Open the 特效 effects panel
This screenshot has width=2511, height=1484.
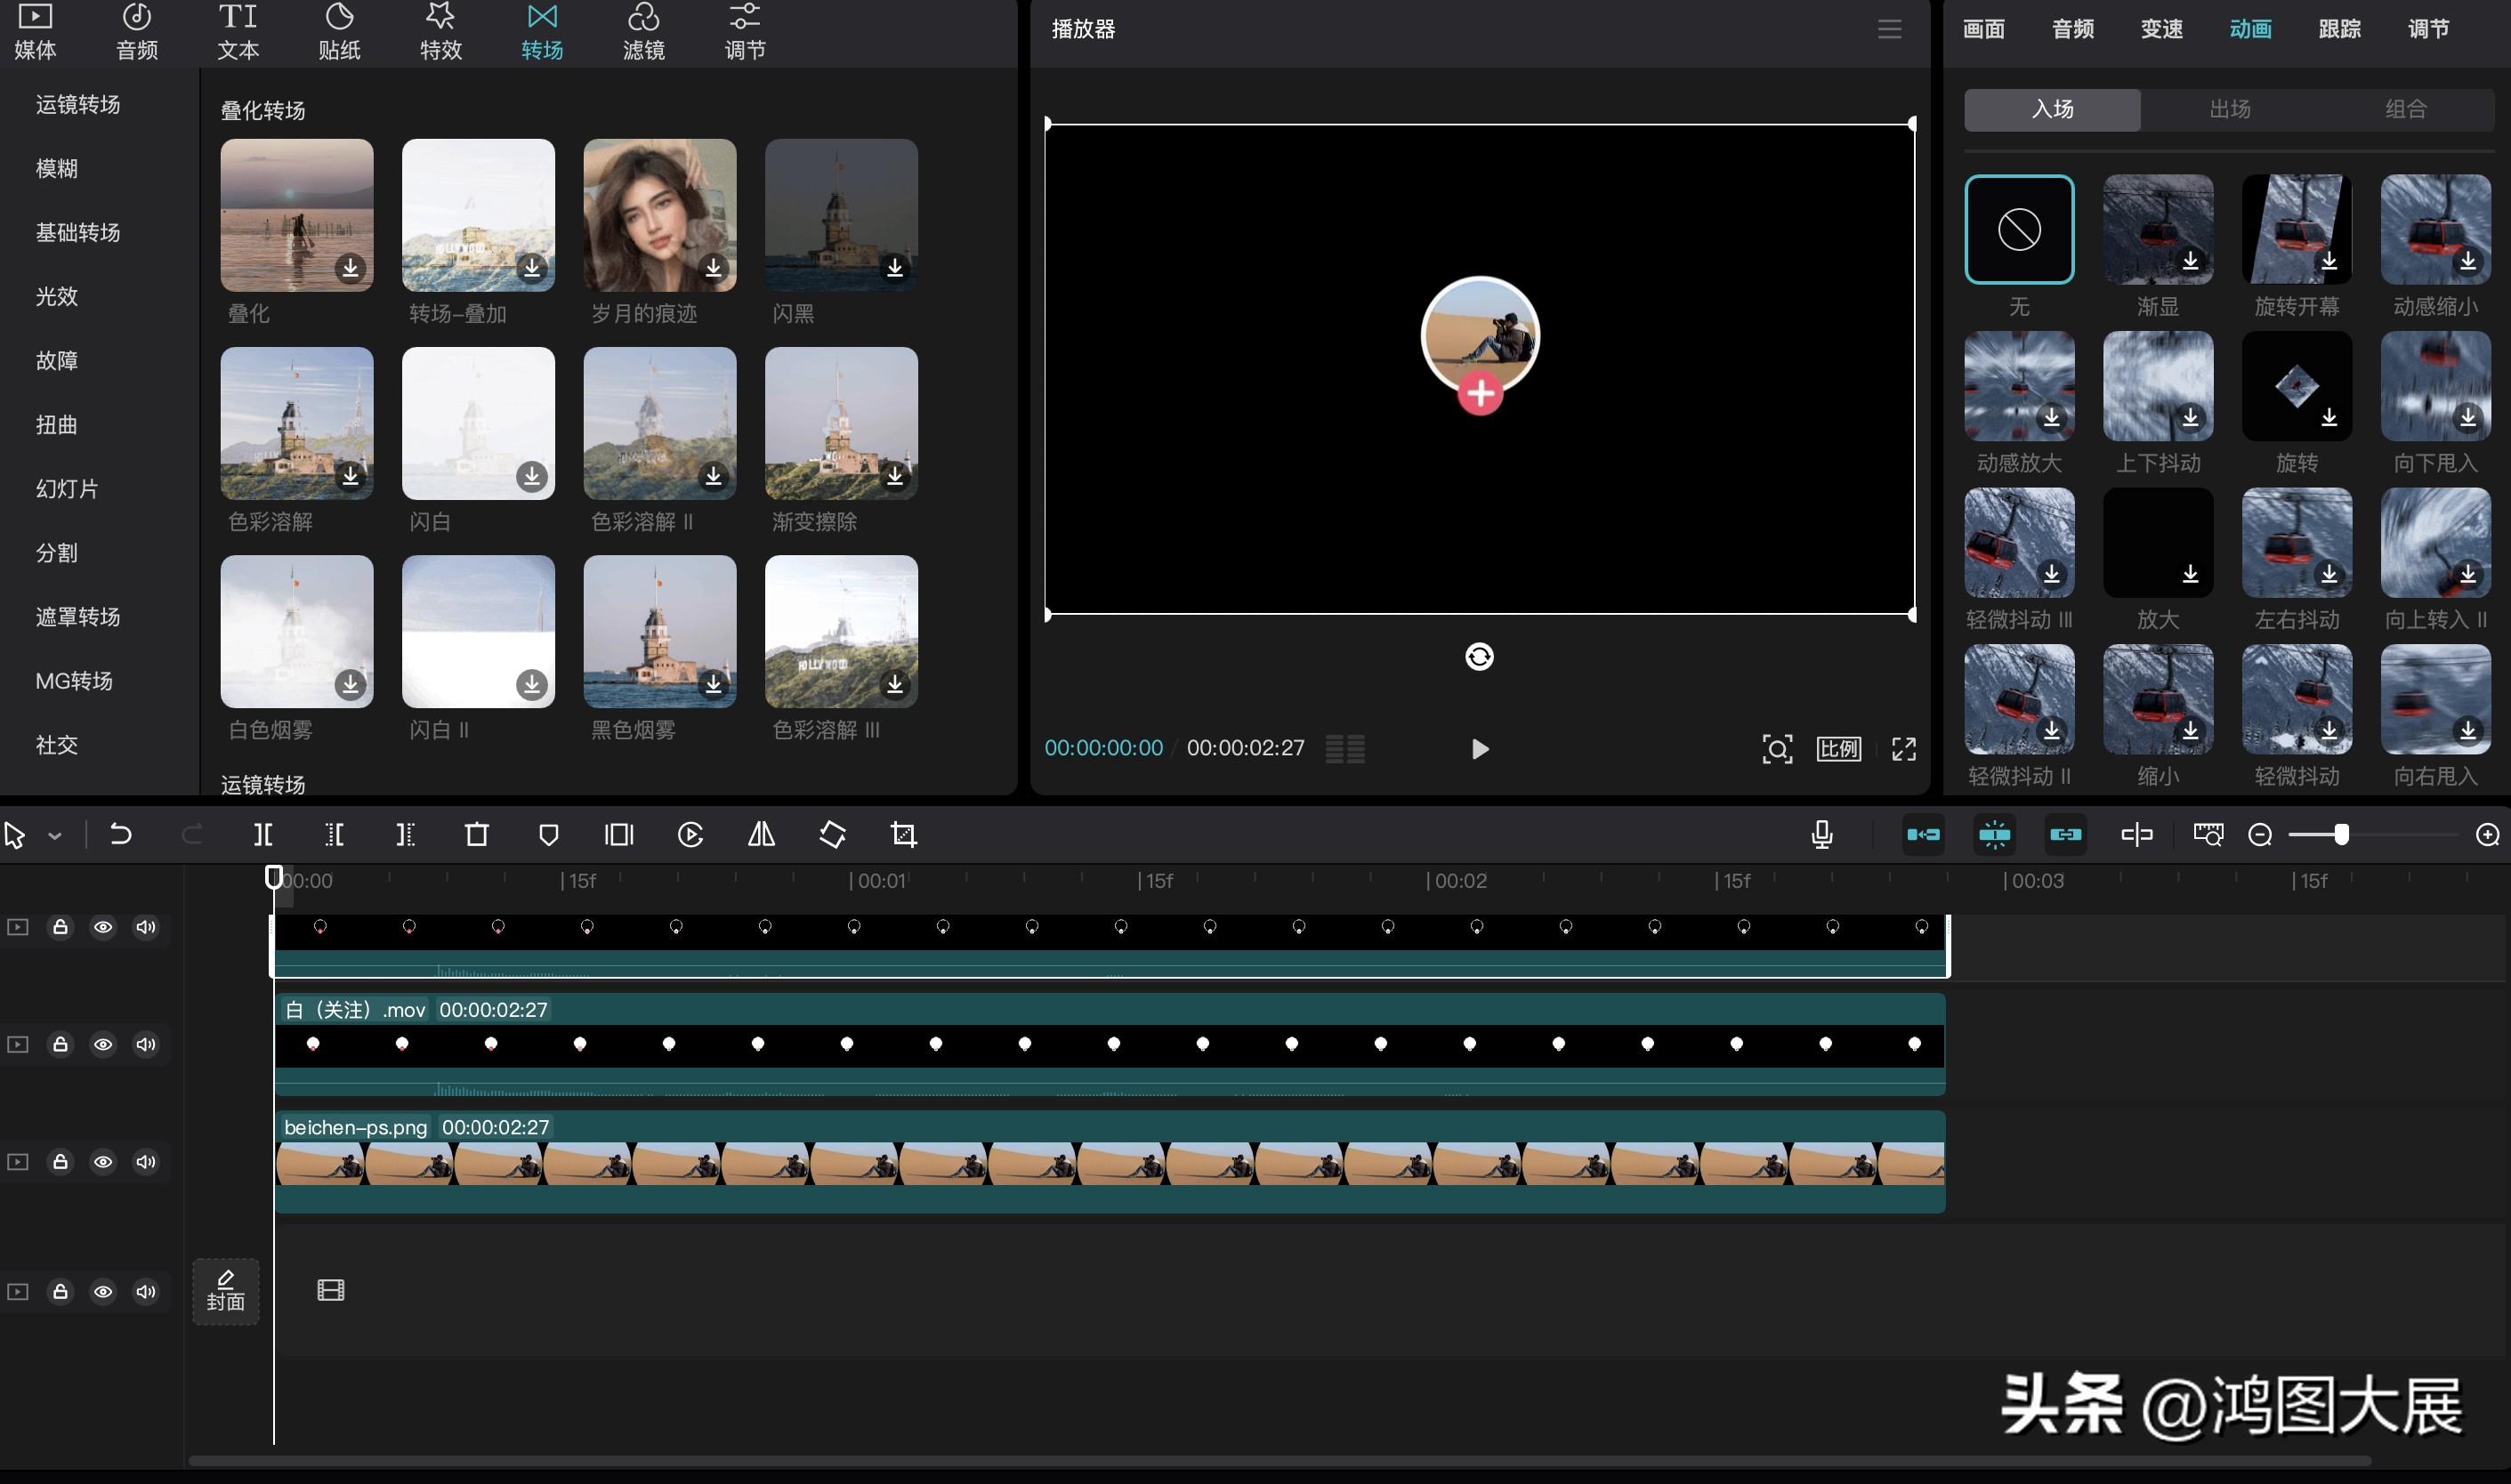(441, 32)
